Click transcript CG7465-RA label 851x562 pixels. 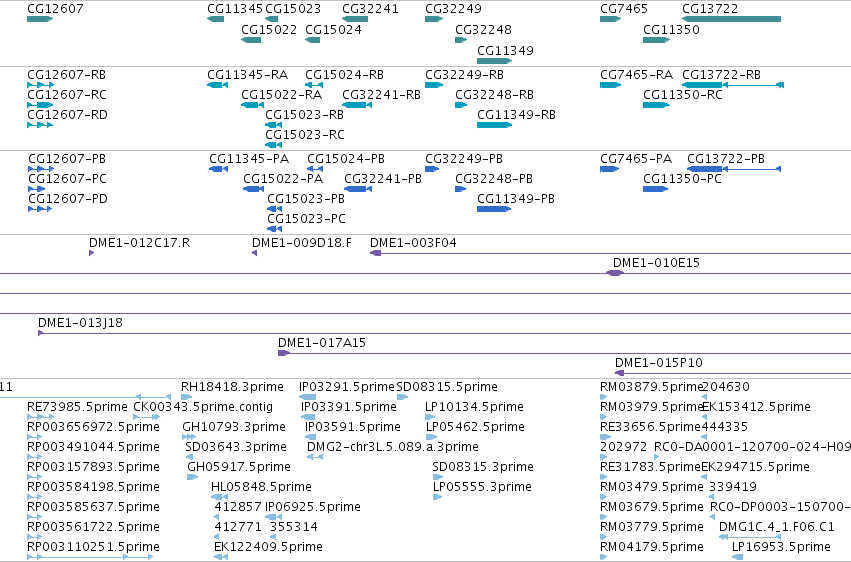(x=637, y=74)
